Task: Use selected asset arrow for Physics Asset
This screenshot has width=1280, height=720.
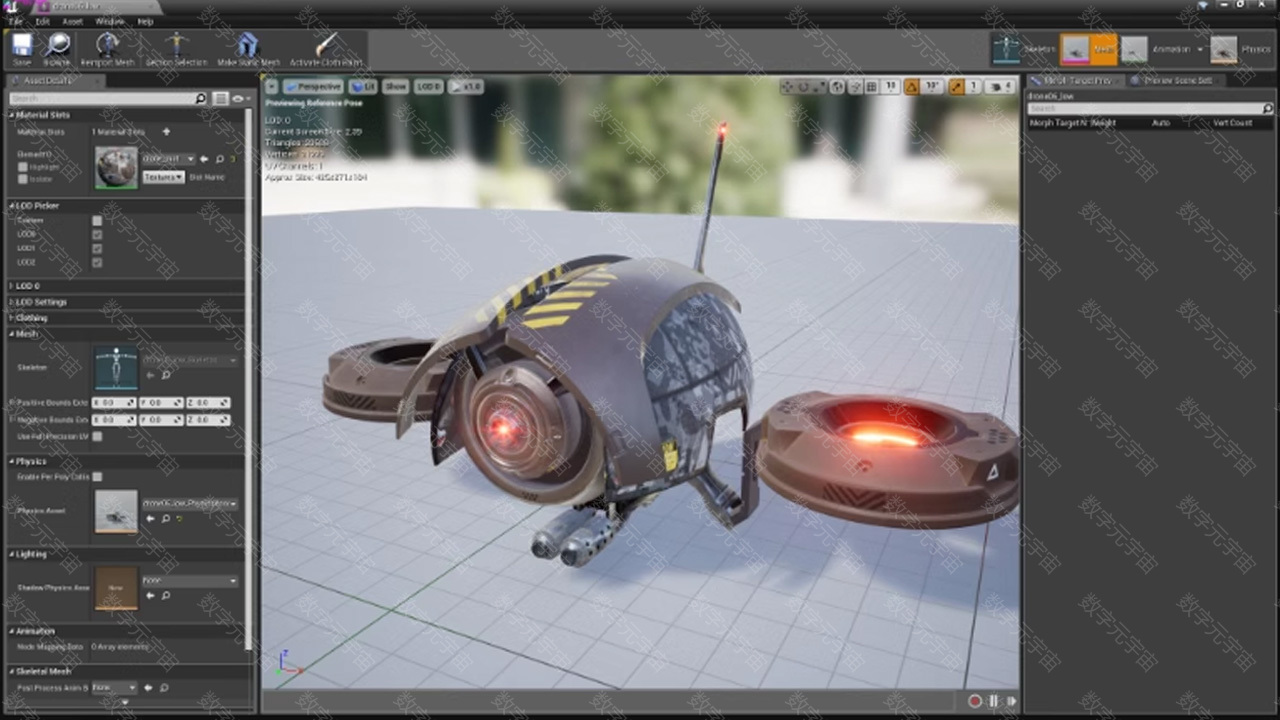Action: pyautogui.click(x=151, y=519)
